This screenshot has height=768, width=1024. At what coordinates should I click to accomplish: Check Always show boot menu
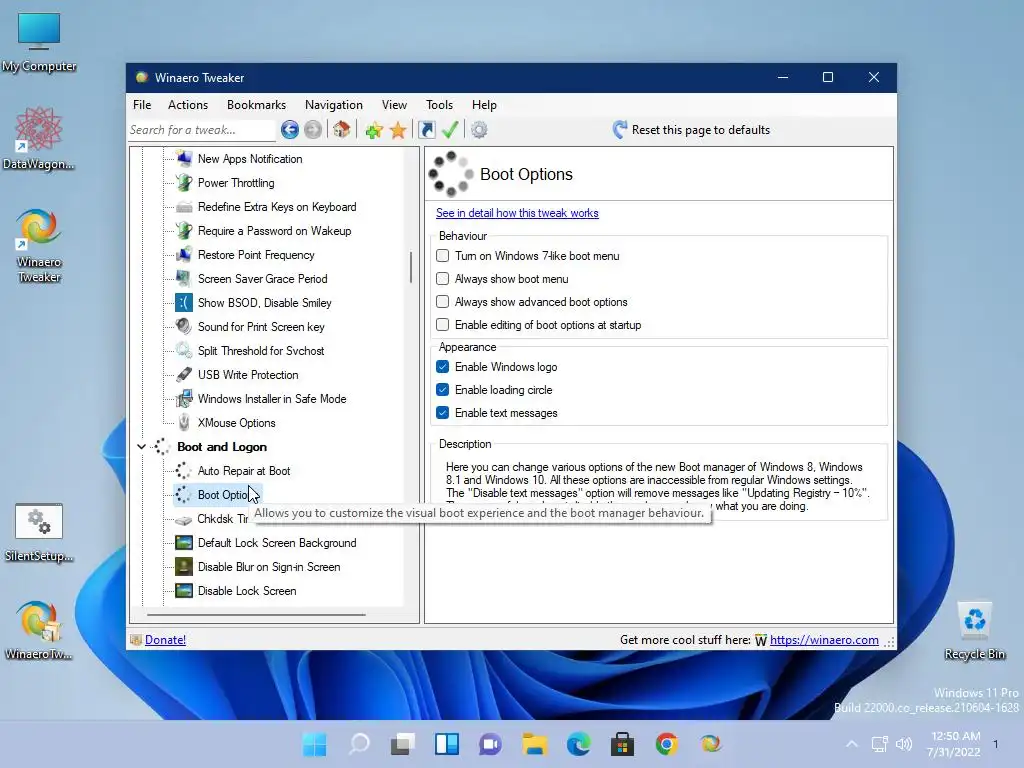[443, 279]
